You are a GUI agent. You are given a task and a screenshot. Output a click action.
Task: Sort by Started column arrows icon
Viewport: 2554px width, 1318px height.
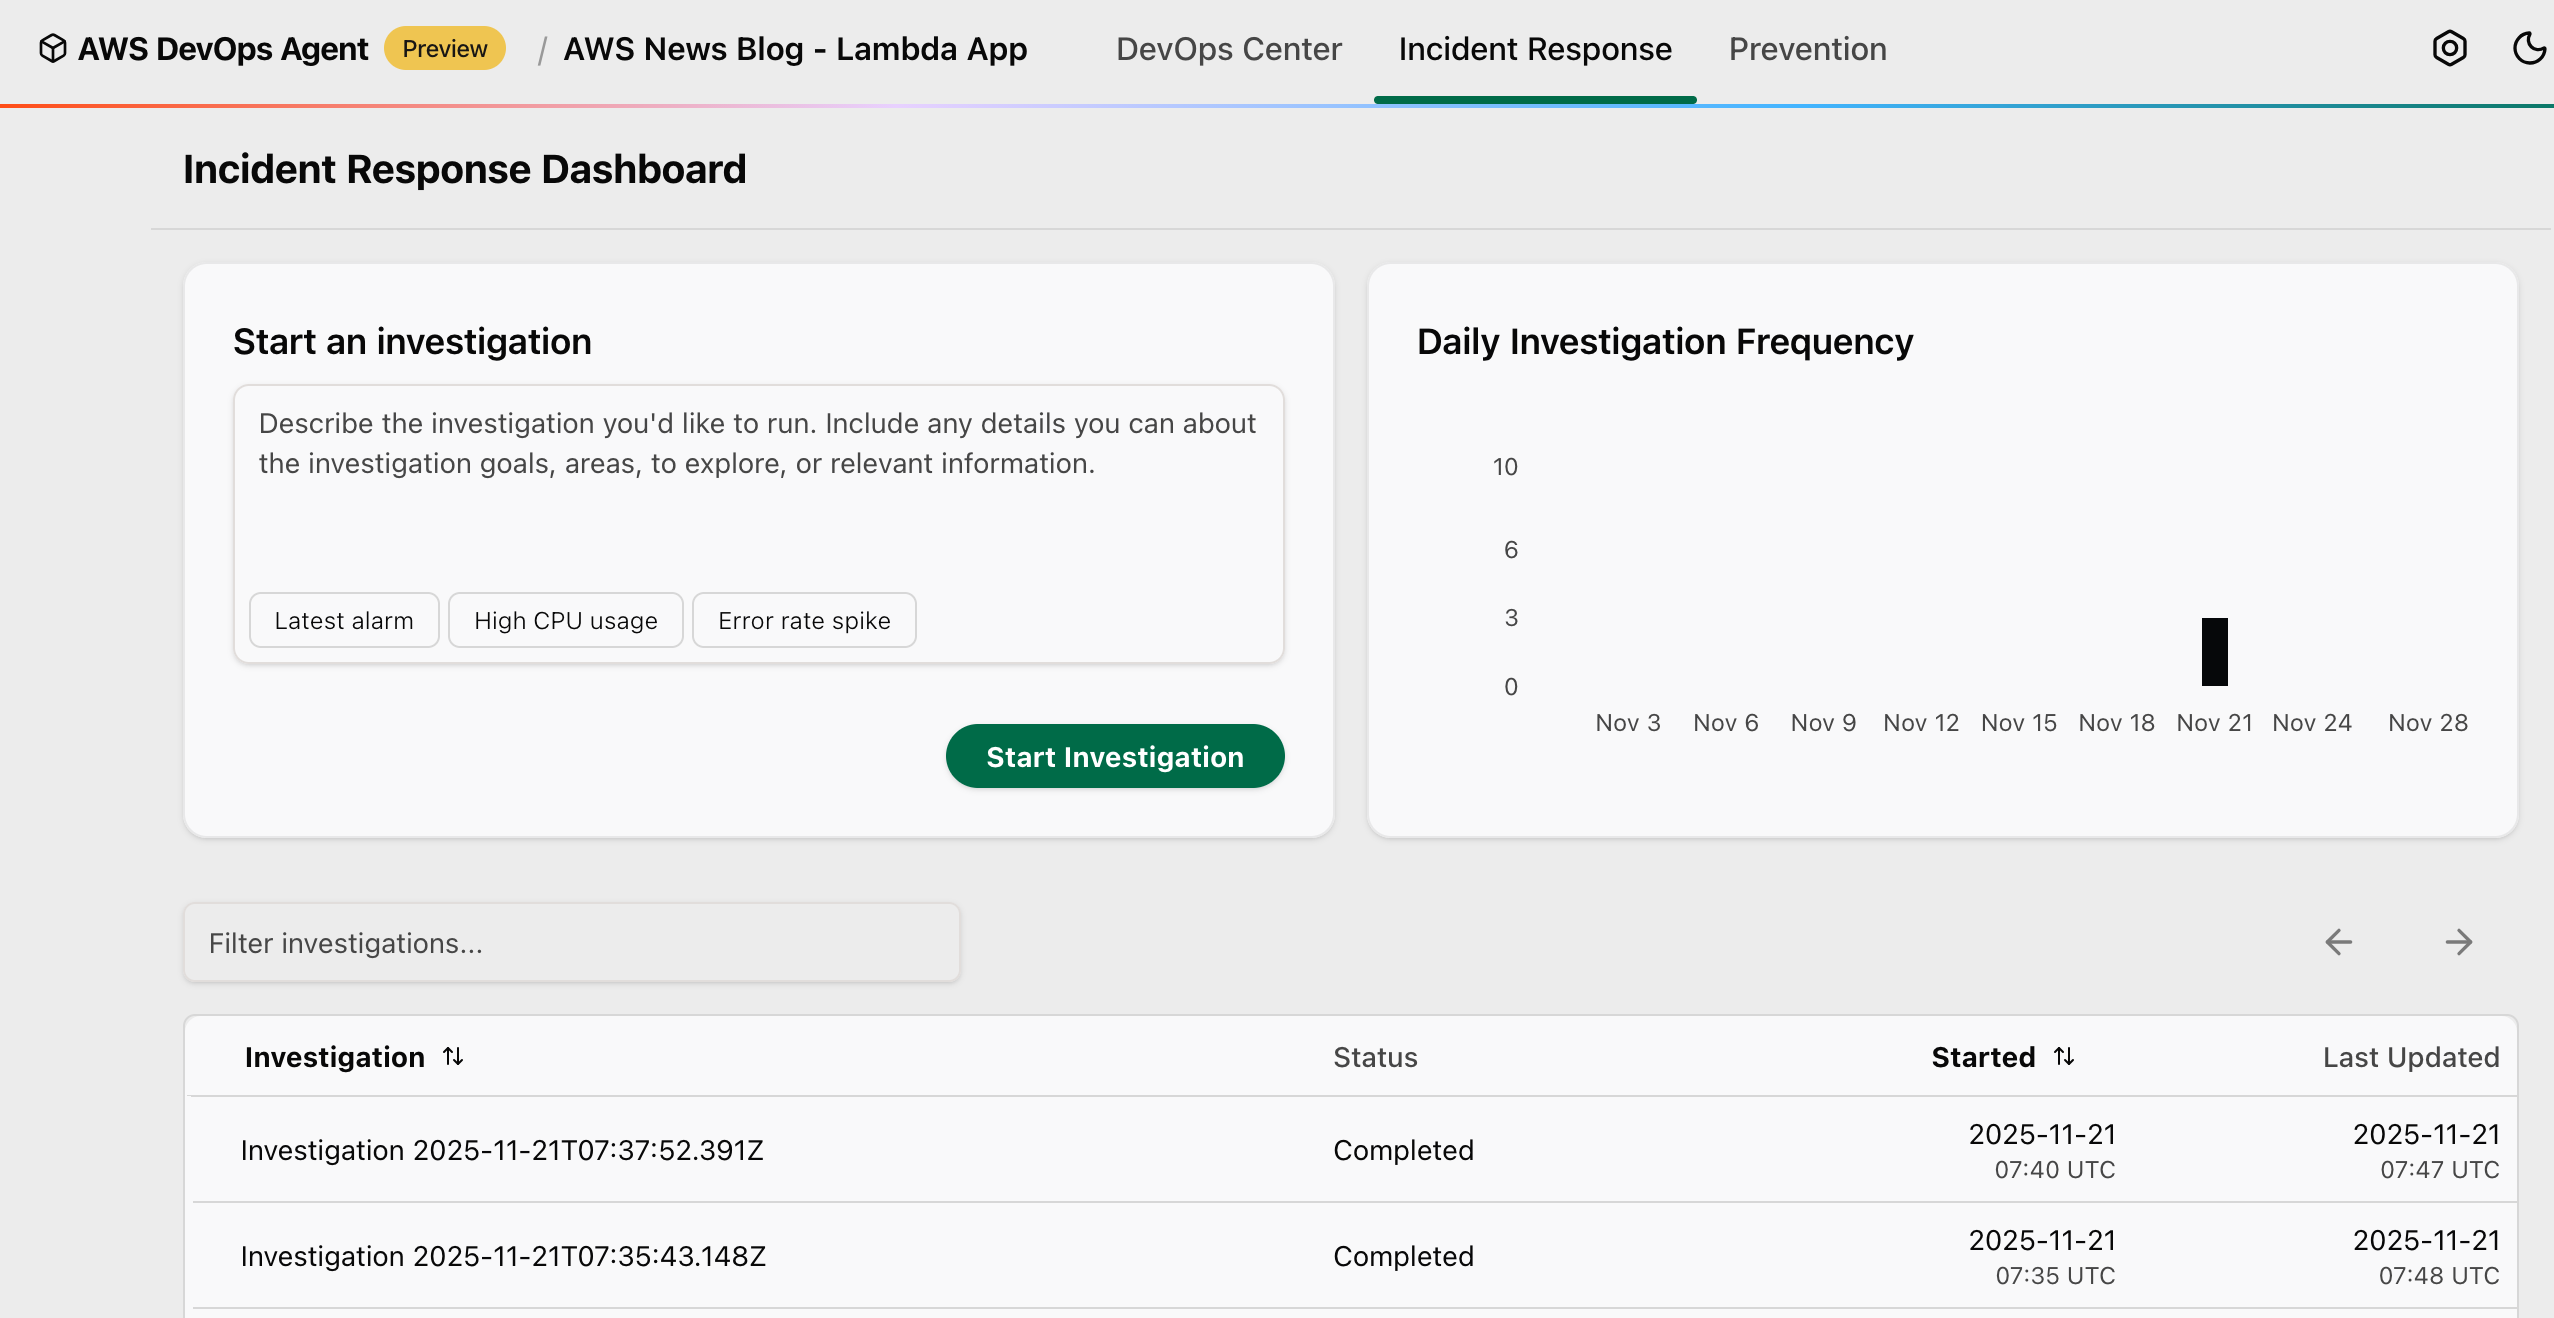point(2064,1056)
